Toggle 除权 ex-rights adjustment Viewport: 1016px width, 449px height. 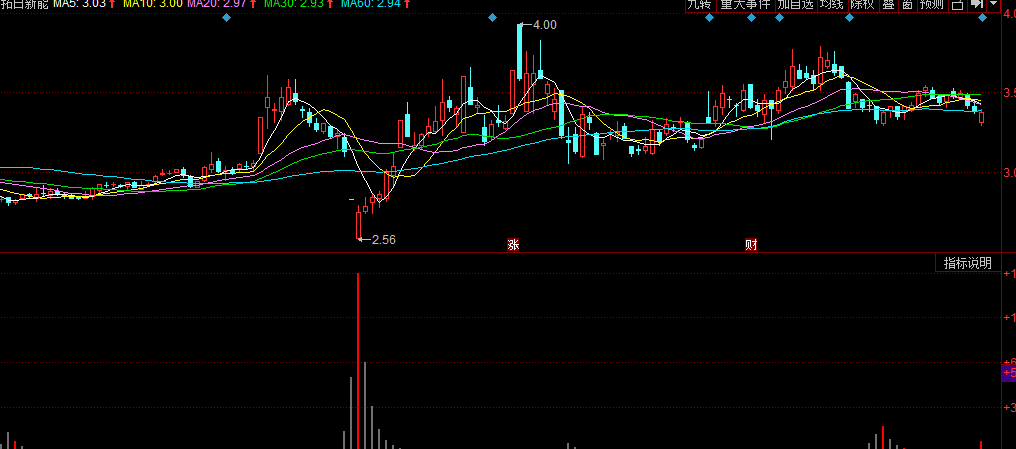pos(860,5)
